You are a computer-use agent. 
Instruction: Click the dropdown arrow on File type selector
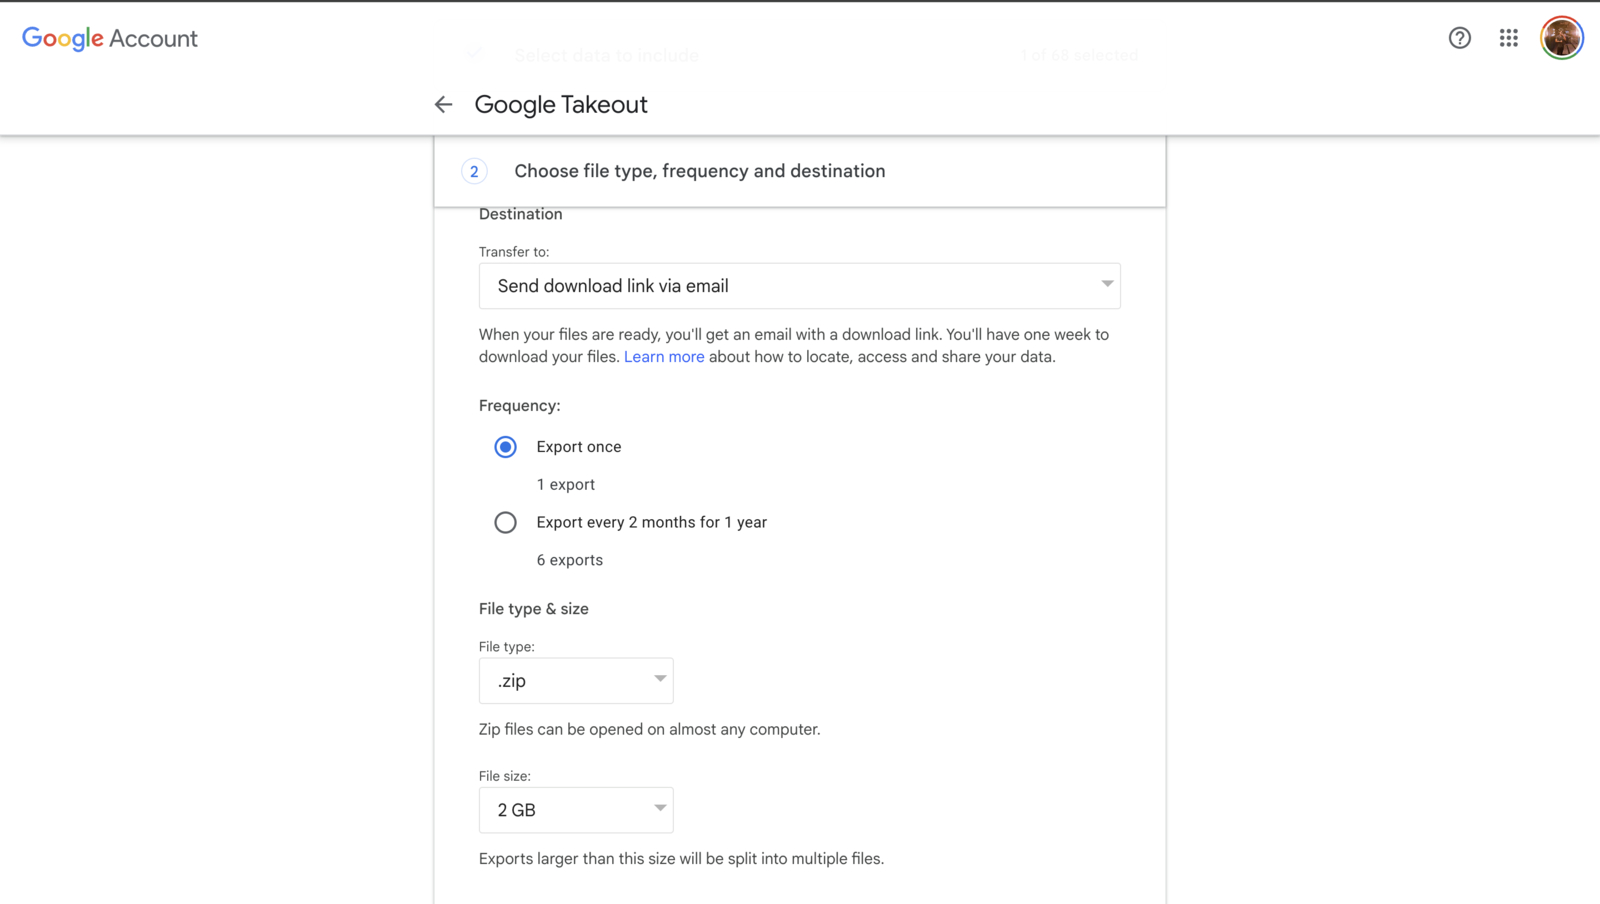coord(660,680)
